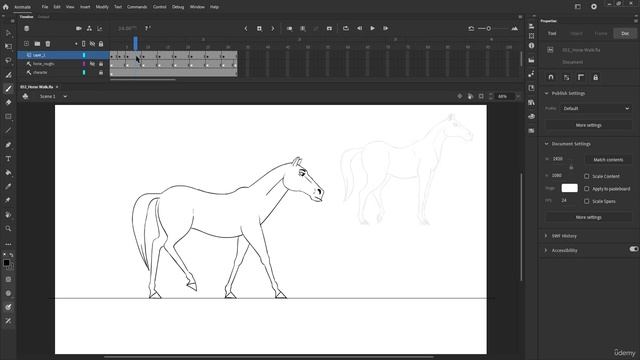Collapse the Document Settings section

point(547,144)
